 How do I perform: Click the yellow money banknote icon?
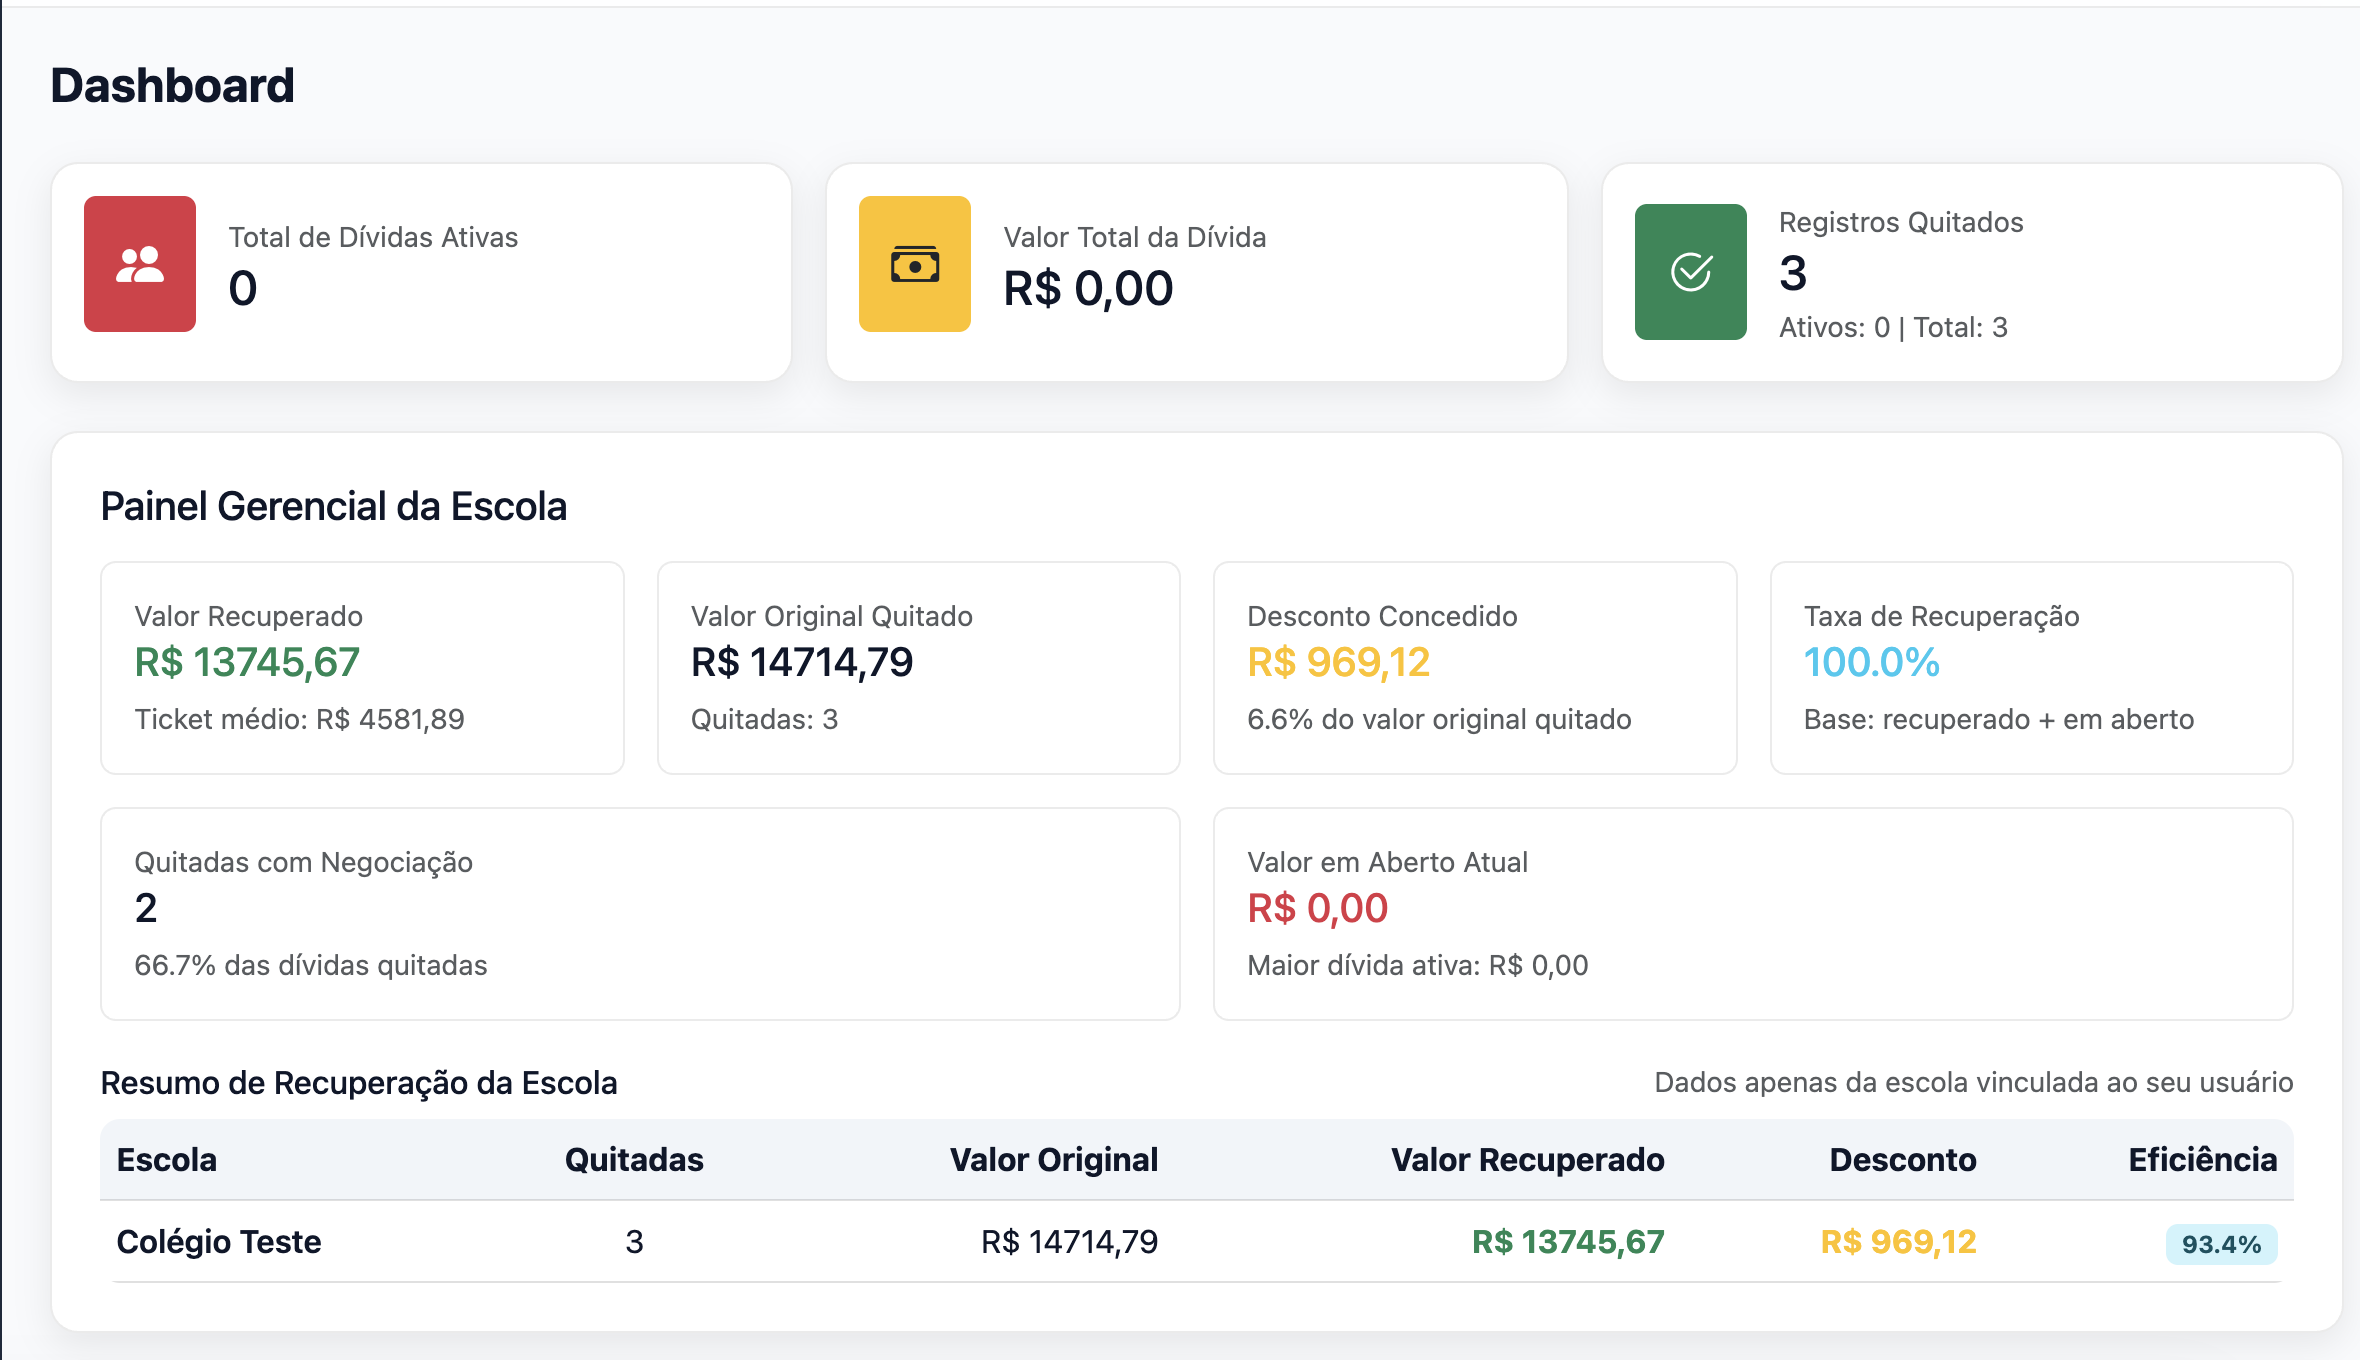coord(915,264)
